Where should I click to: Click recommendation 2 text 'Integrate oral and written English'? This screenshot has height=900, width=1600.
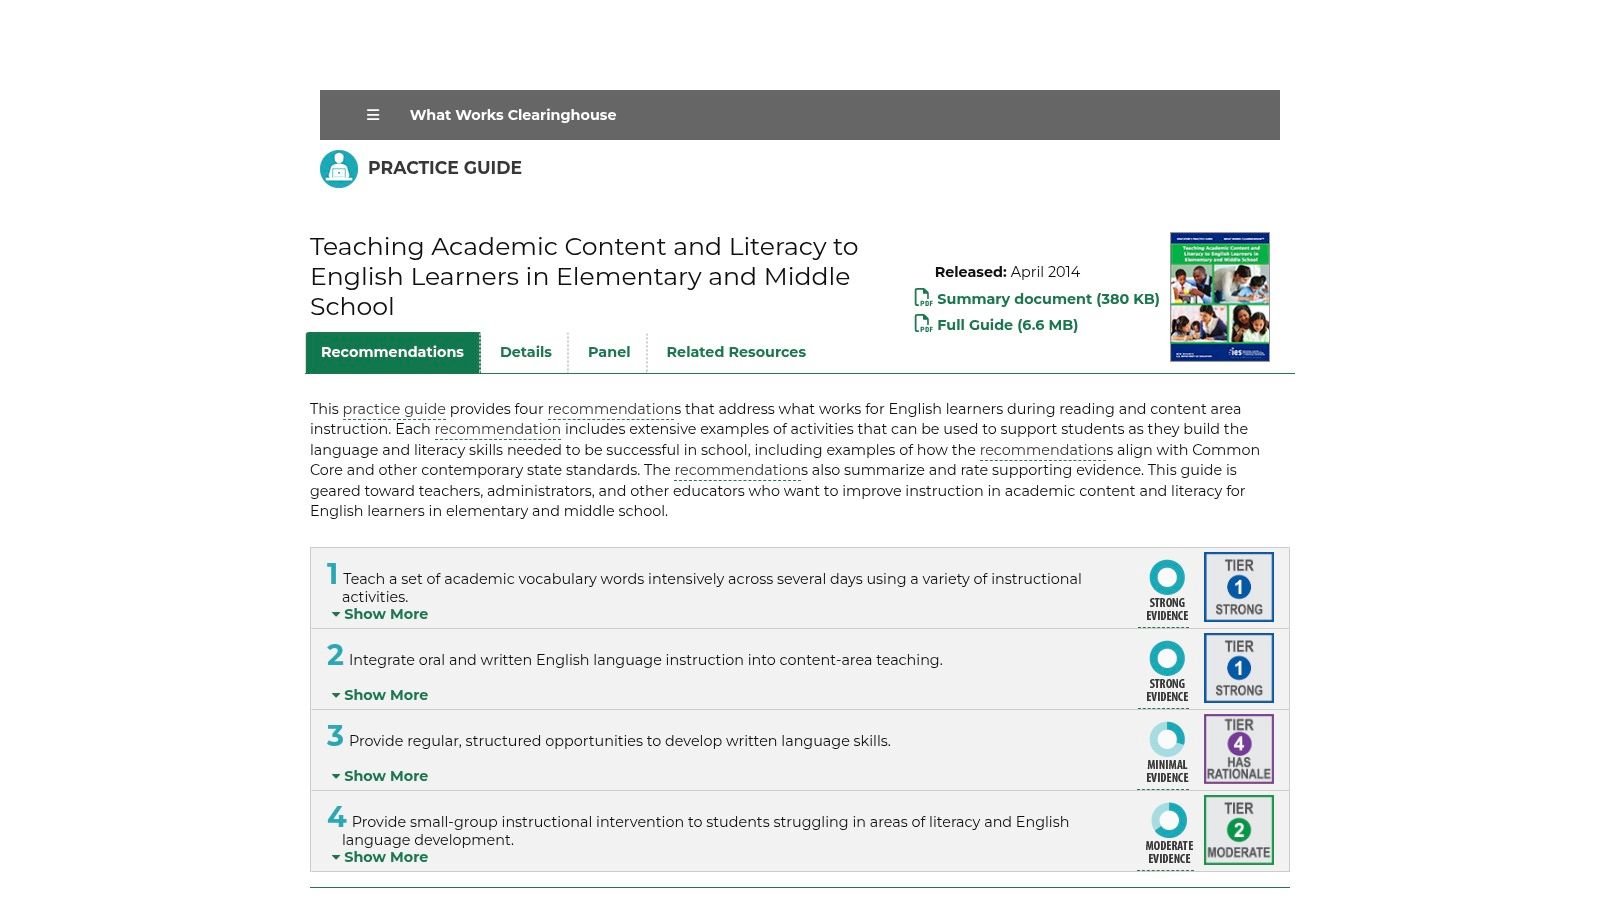coord(646,660)
